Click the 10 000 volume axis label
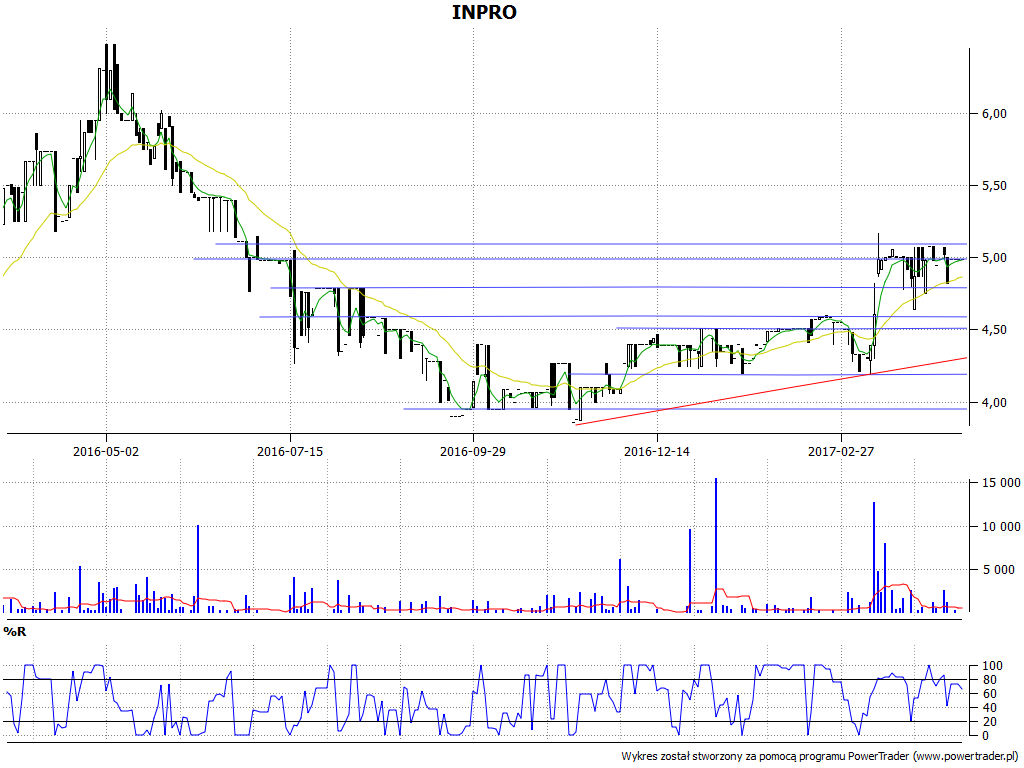This screenshot has width=1024, height=768. [1001, 527]
